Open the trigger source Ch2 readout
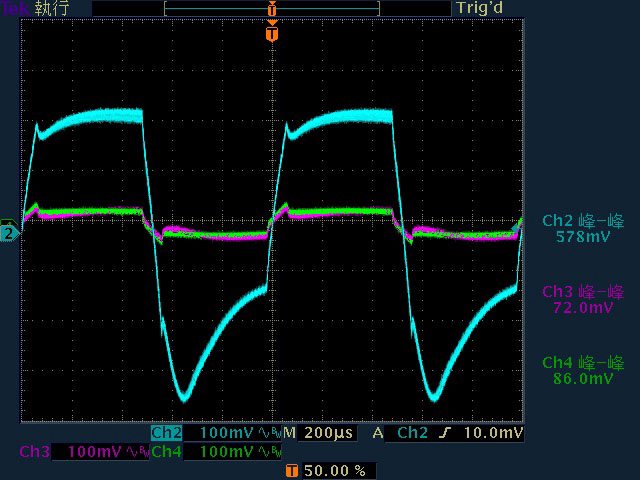This screenshot has height=480, width=640. pyautogui.click(x=413, y=433)
